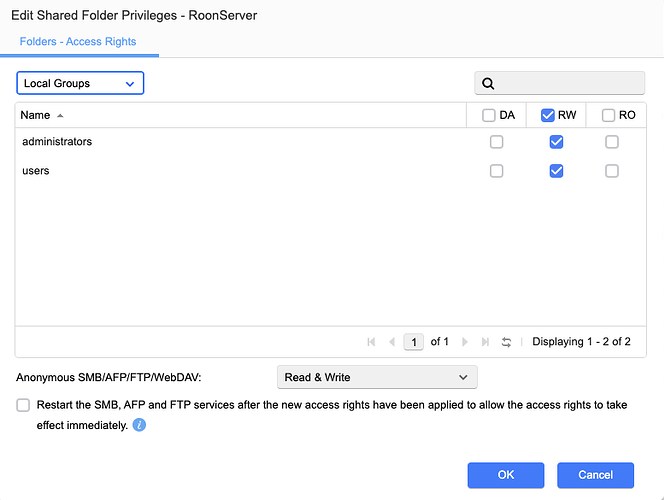The image size is (664, 500).
Task: Sort by Name column arrow
Action: click(60, 116)
